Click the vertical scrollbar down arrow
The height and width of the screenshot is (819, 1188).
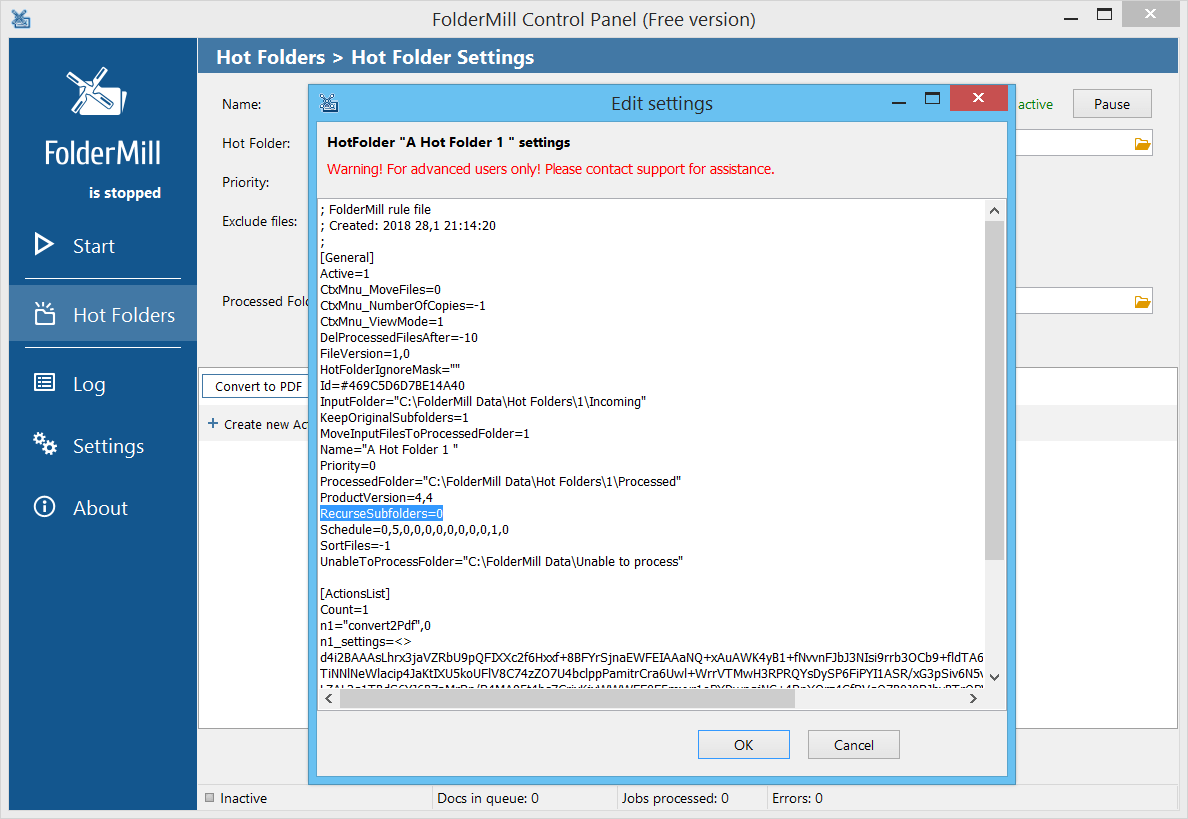(x=995, y=677)
